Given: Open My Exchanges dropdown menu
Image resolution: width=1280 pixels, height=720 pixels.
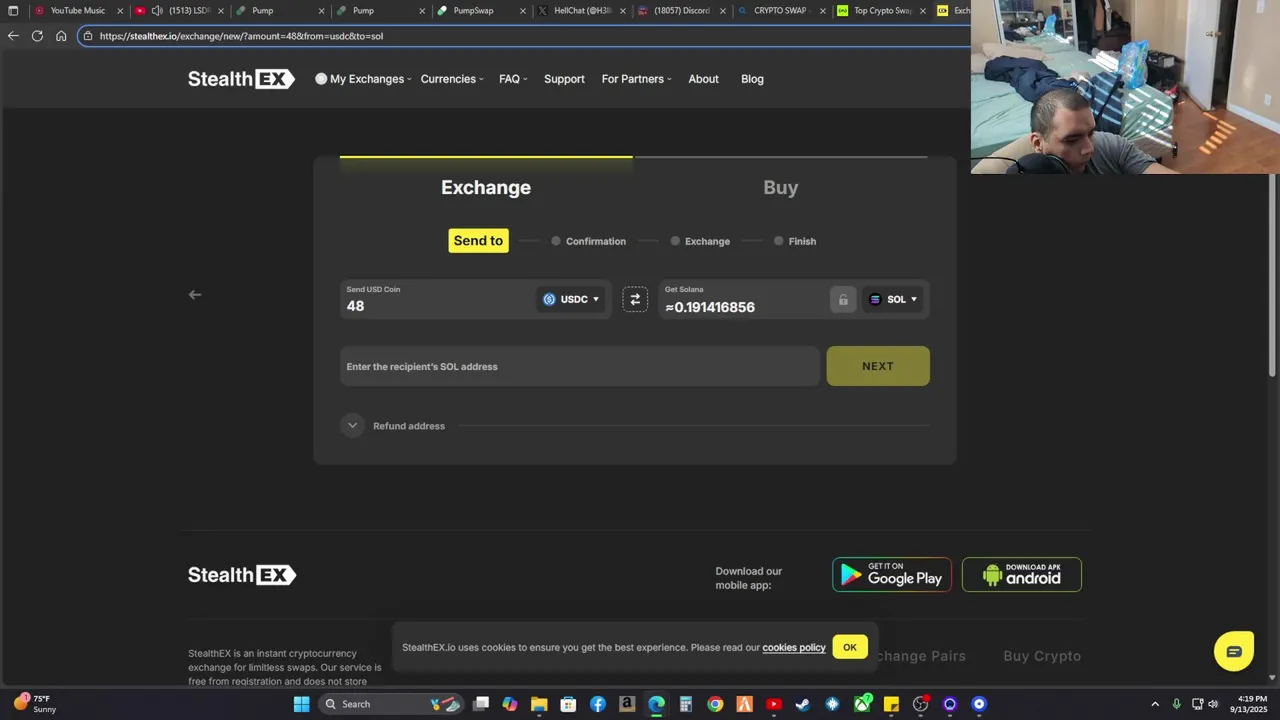Looking at the screenshot, I should point(362,79).
